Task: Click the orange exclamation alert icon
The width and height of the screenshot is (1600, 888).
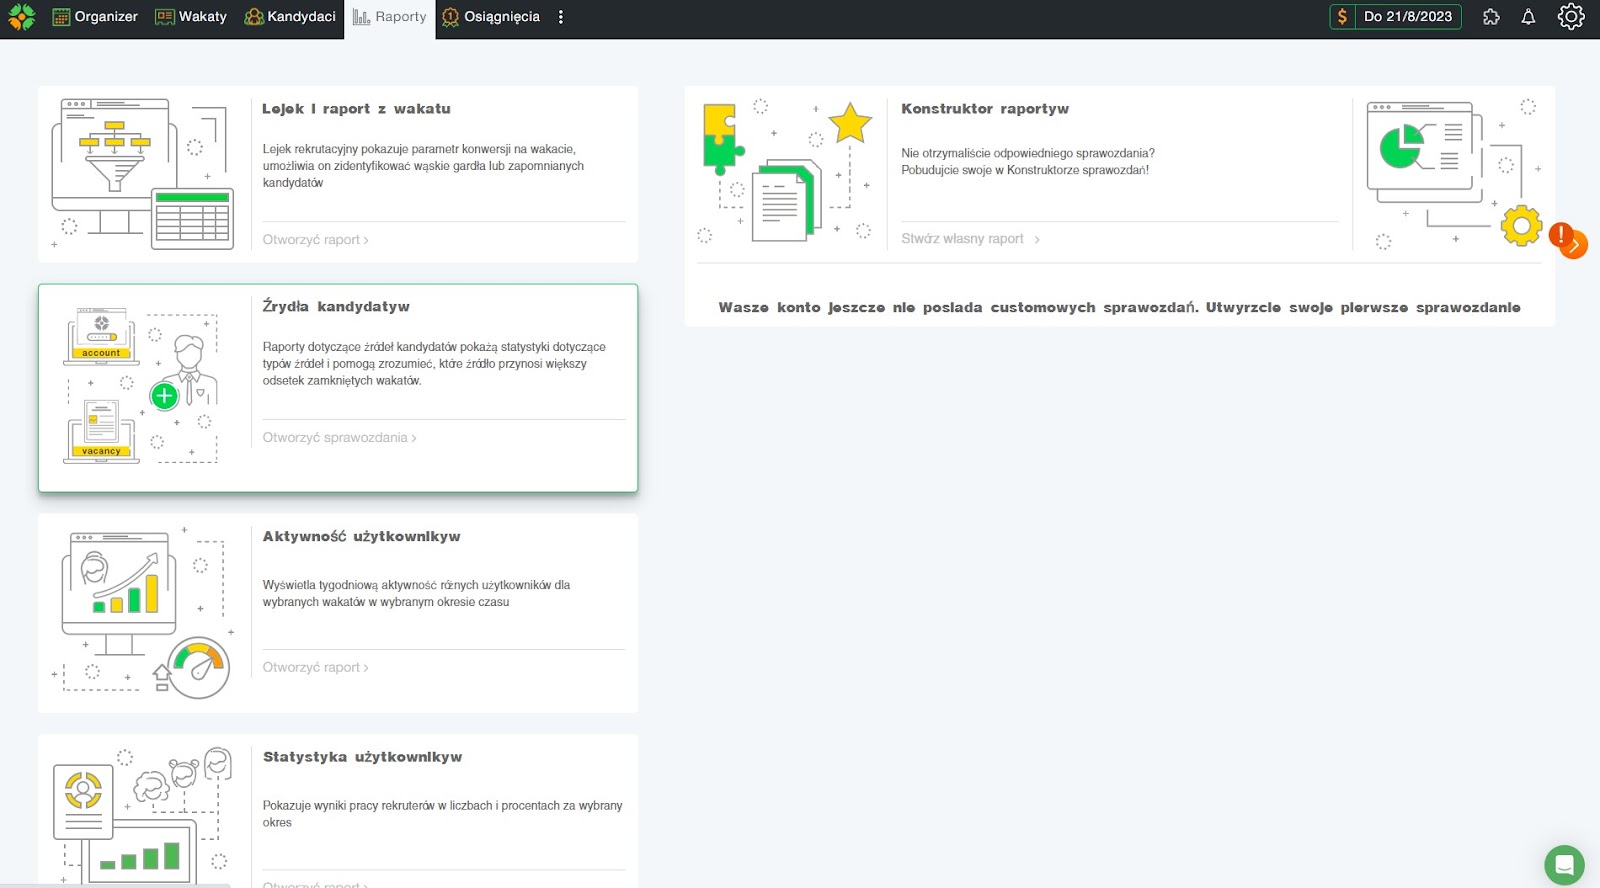Action: point(1559,235)
